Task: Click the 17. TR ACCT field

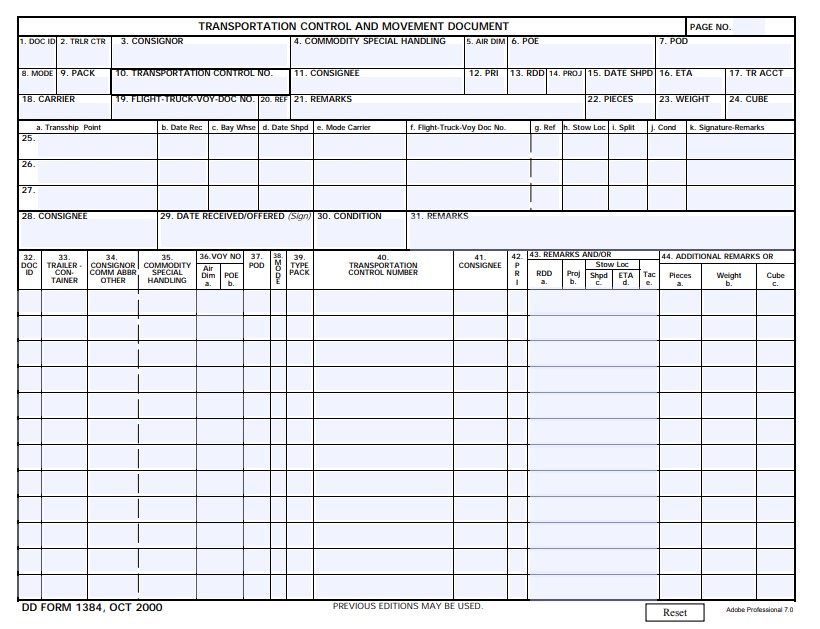Action: [760, 85]
